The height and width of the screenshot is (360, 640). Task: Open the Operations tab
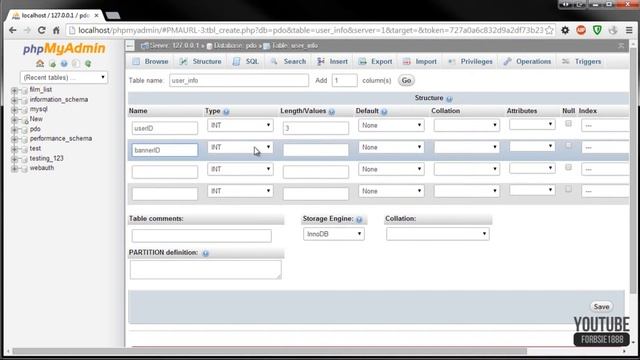point(527,62)
